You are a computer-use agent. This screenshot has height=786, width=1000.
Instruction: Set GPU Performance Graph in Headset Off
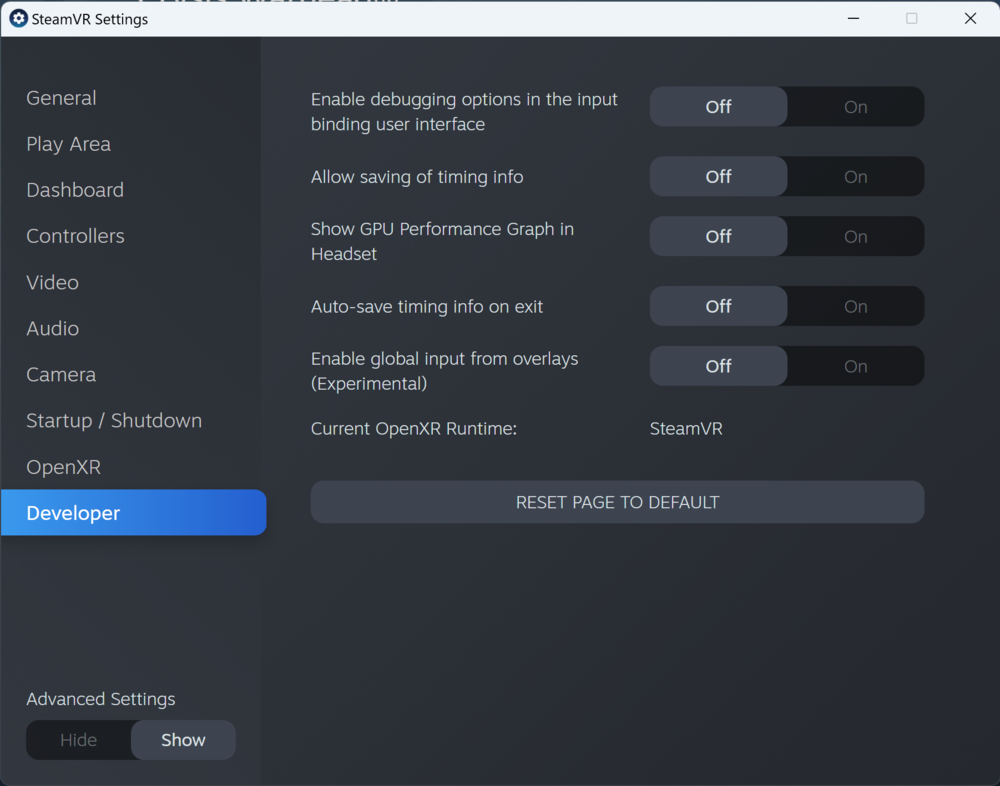click(718, 236)
